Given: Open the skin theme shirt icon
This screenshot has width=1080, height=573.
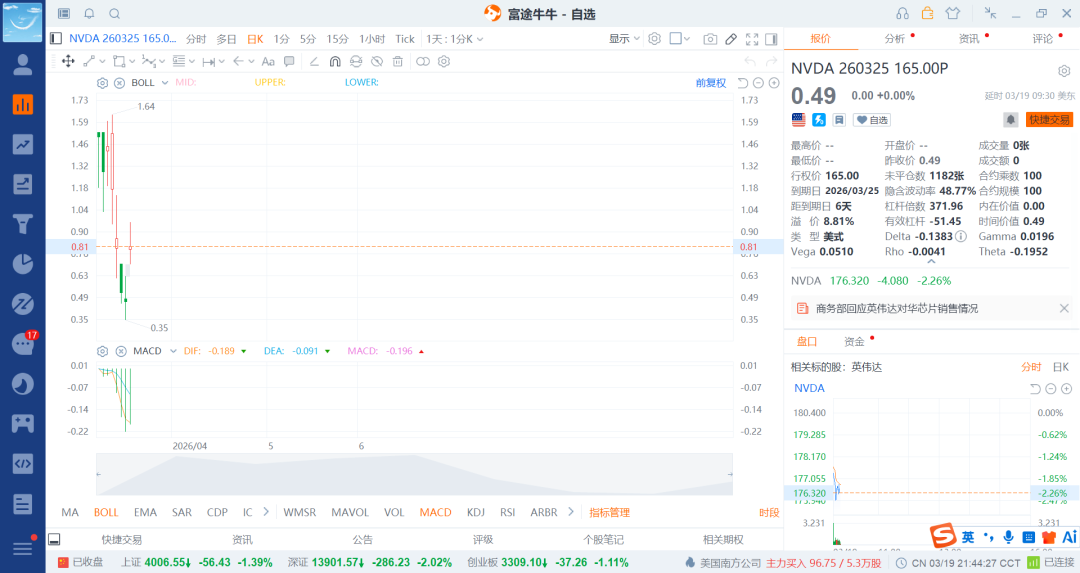Looking at the screenshot, I should pos(953,13).
